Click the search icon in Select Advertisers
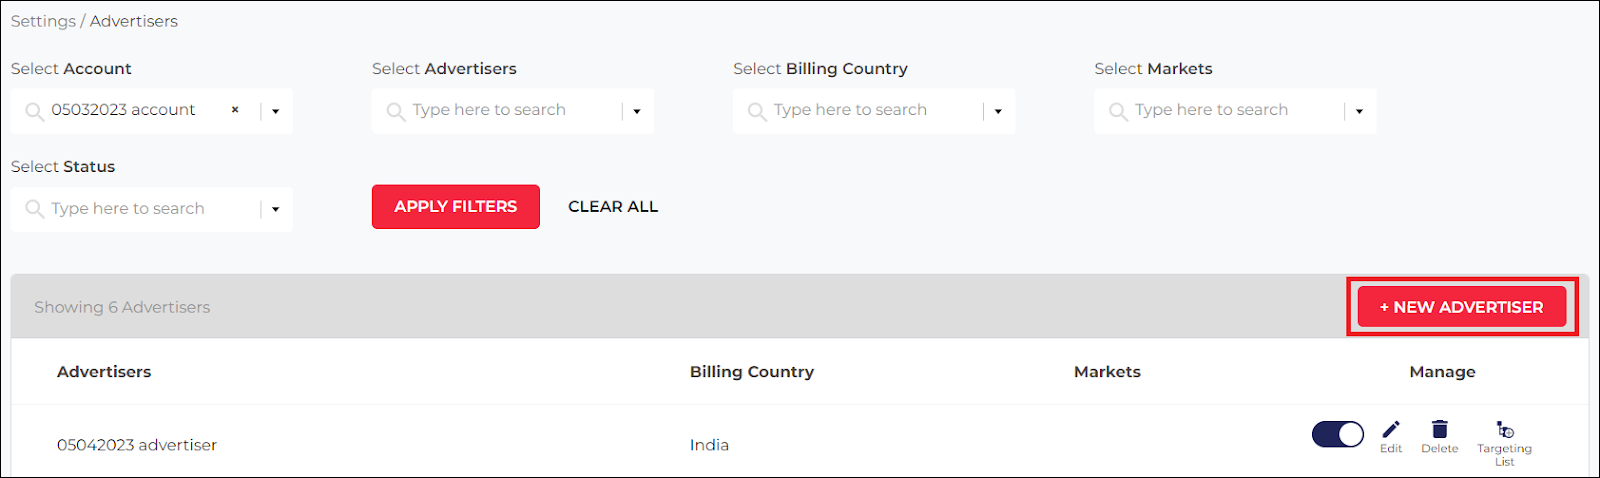The image size is (1600, 478). pos(396,111)
